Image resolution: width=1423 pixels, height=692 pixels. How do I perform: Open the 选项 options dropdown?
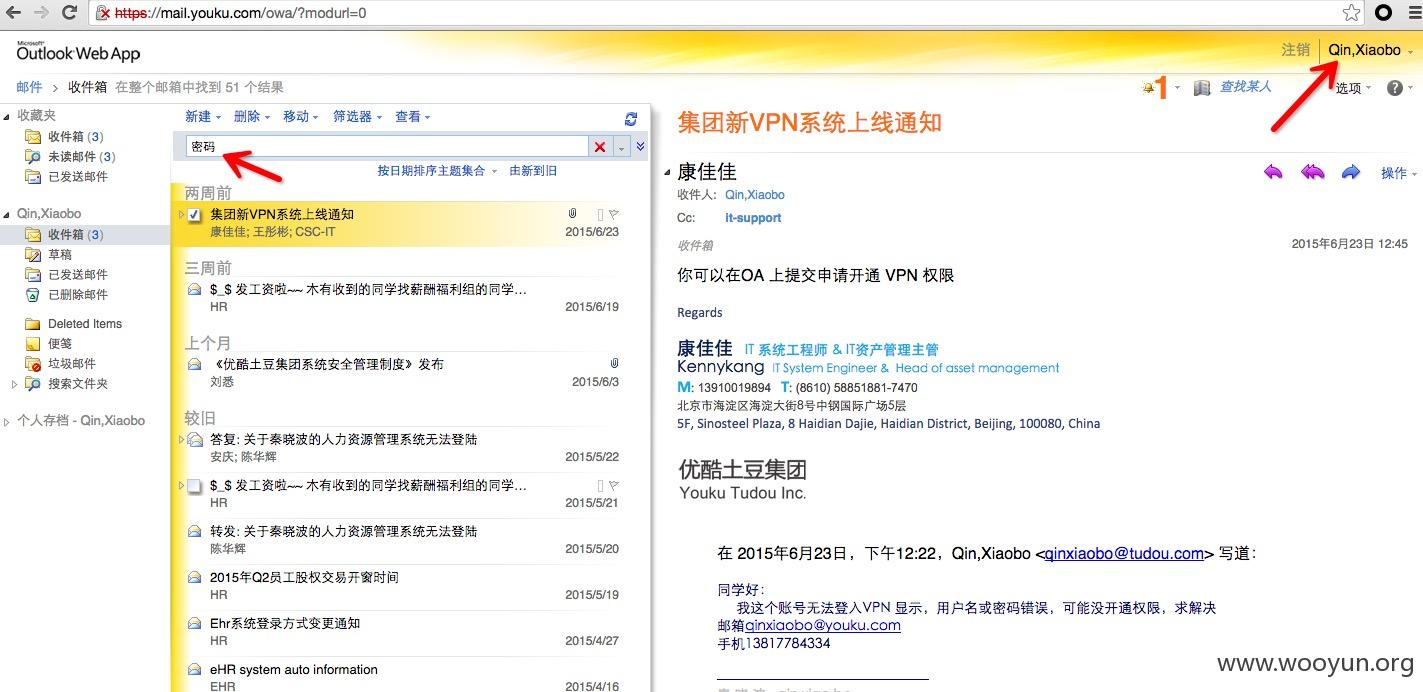coord(1353,88)
